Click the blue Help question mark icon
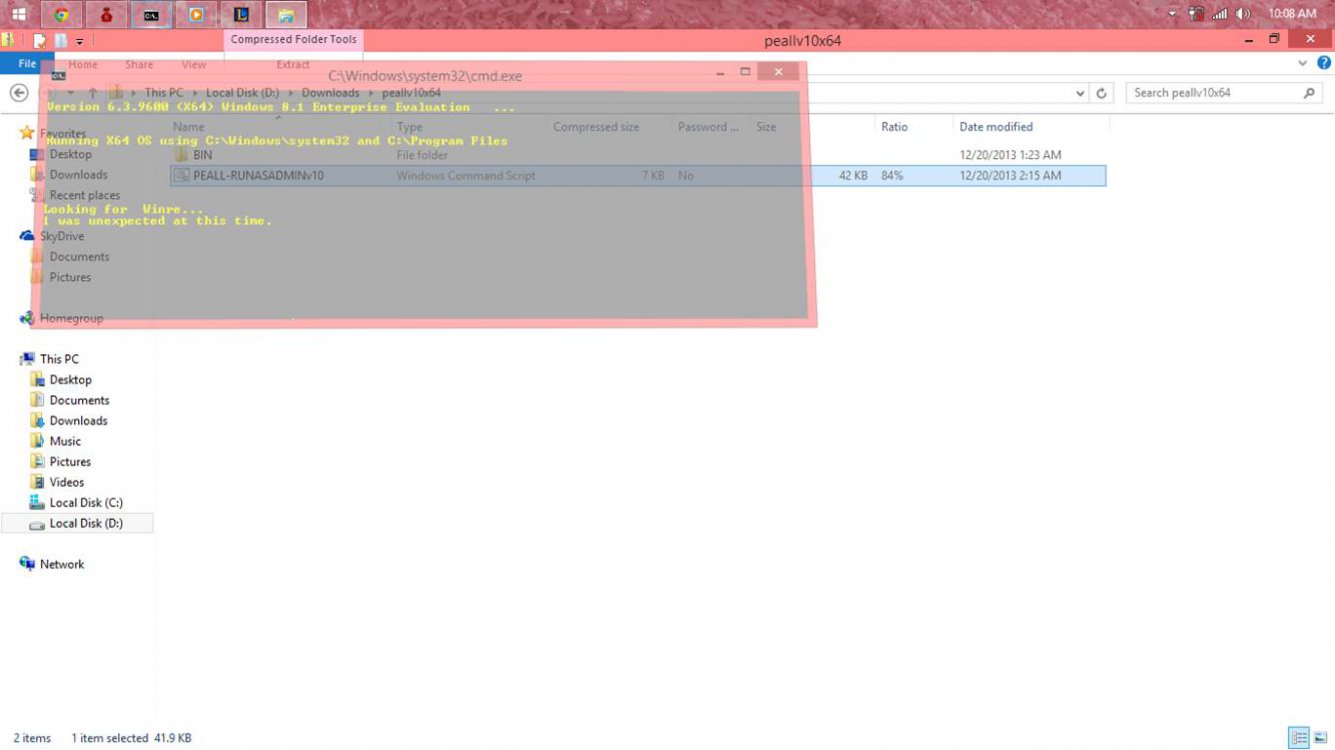This screenshot has height=750, width=1335. pos(1324,63)
